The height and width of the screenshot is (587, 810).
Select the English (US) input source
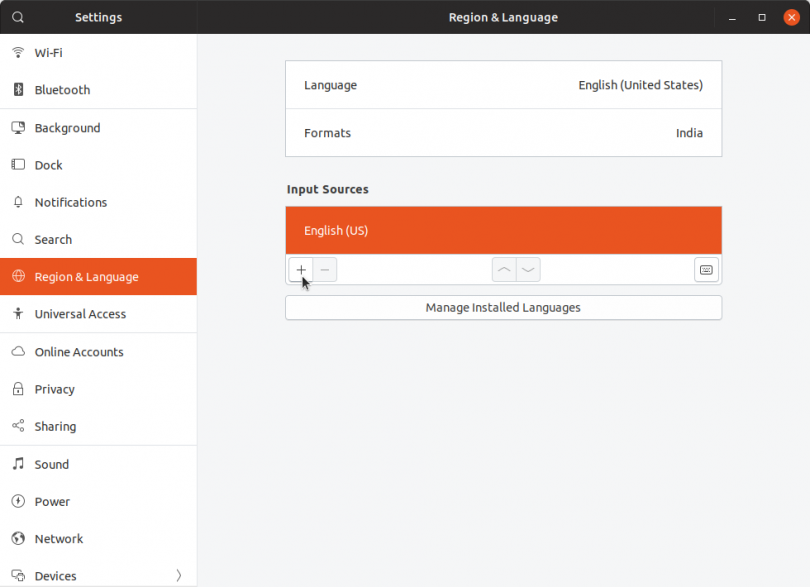point(503,230)
